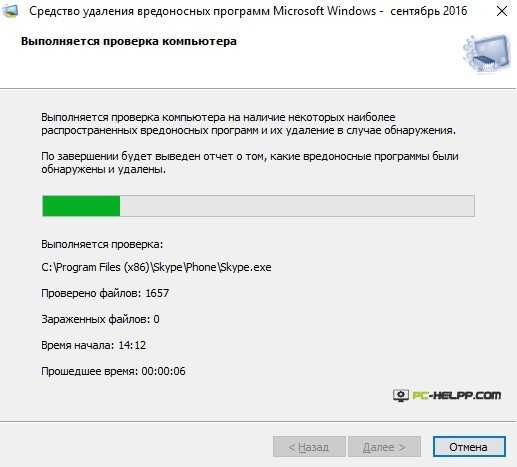Click the Зараженных файлов: 0 line
Image resolution: width=517 pixels, height=467 pixels.
point(100,319)
